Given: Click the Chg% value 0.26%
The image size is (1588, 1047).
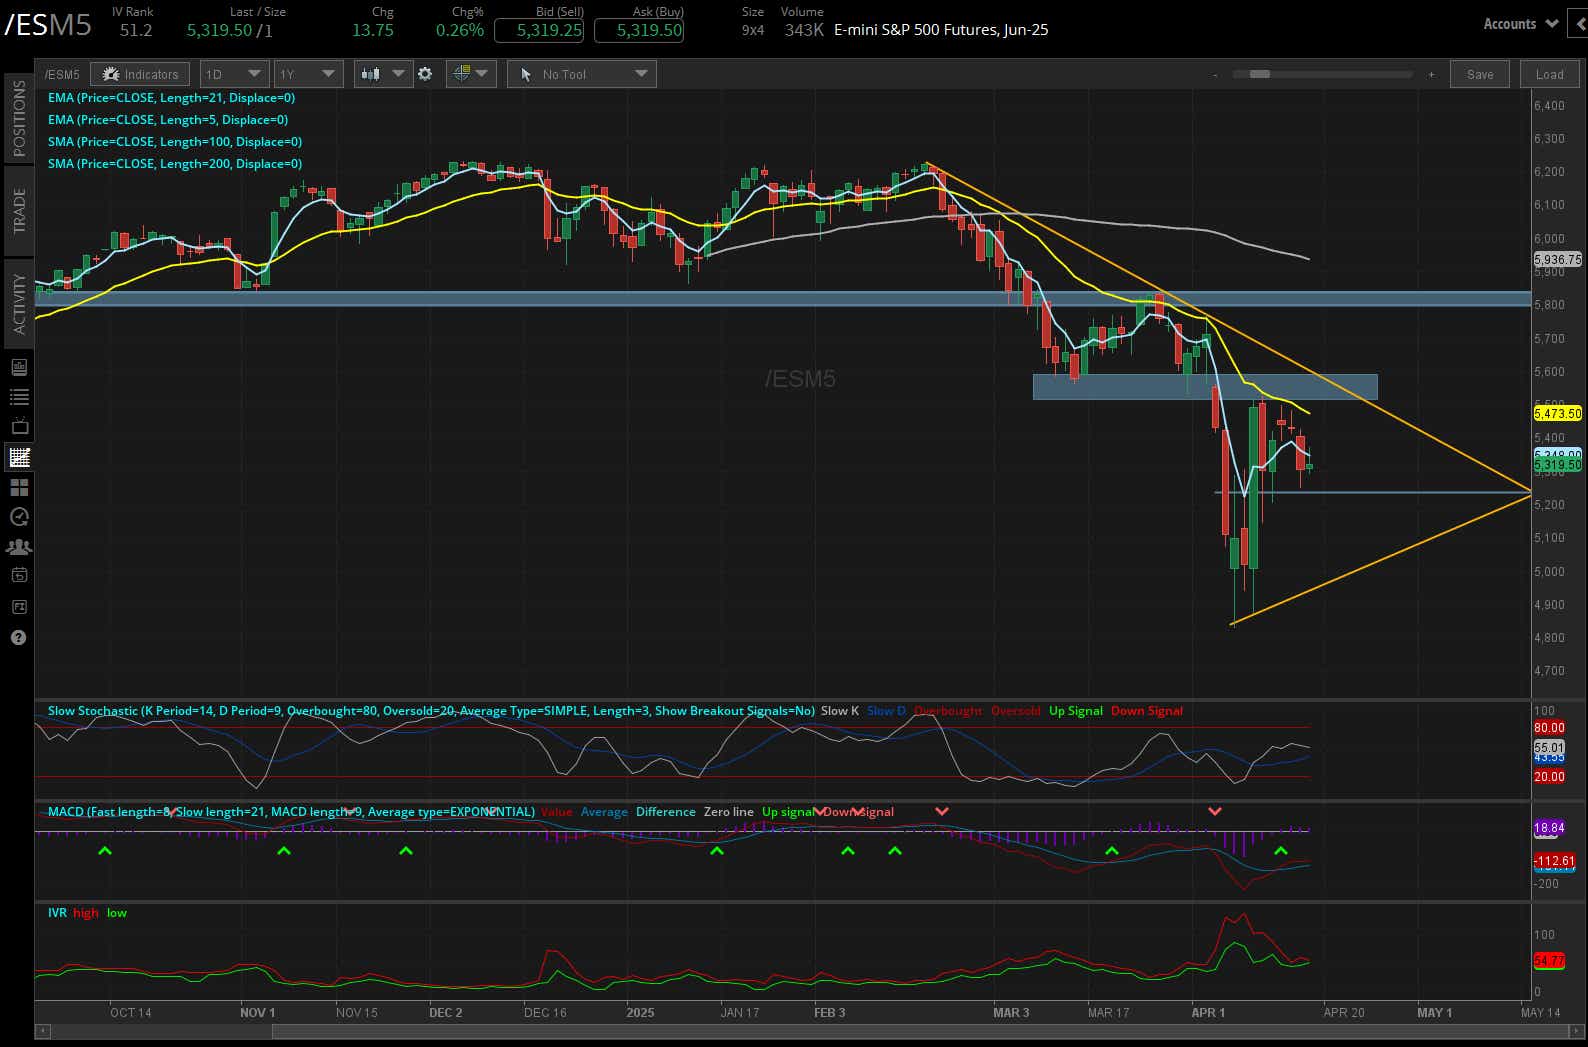Looking at the screenshot, I should tap(460, 30).
